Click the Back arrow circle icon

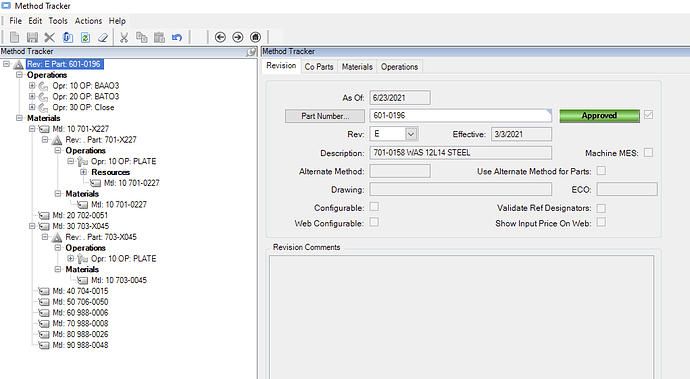point(220,37)
